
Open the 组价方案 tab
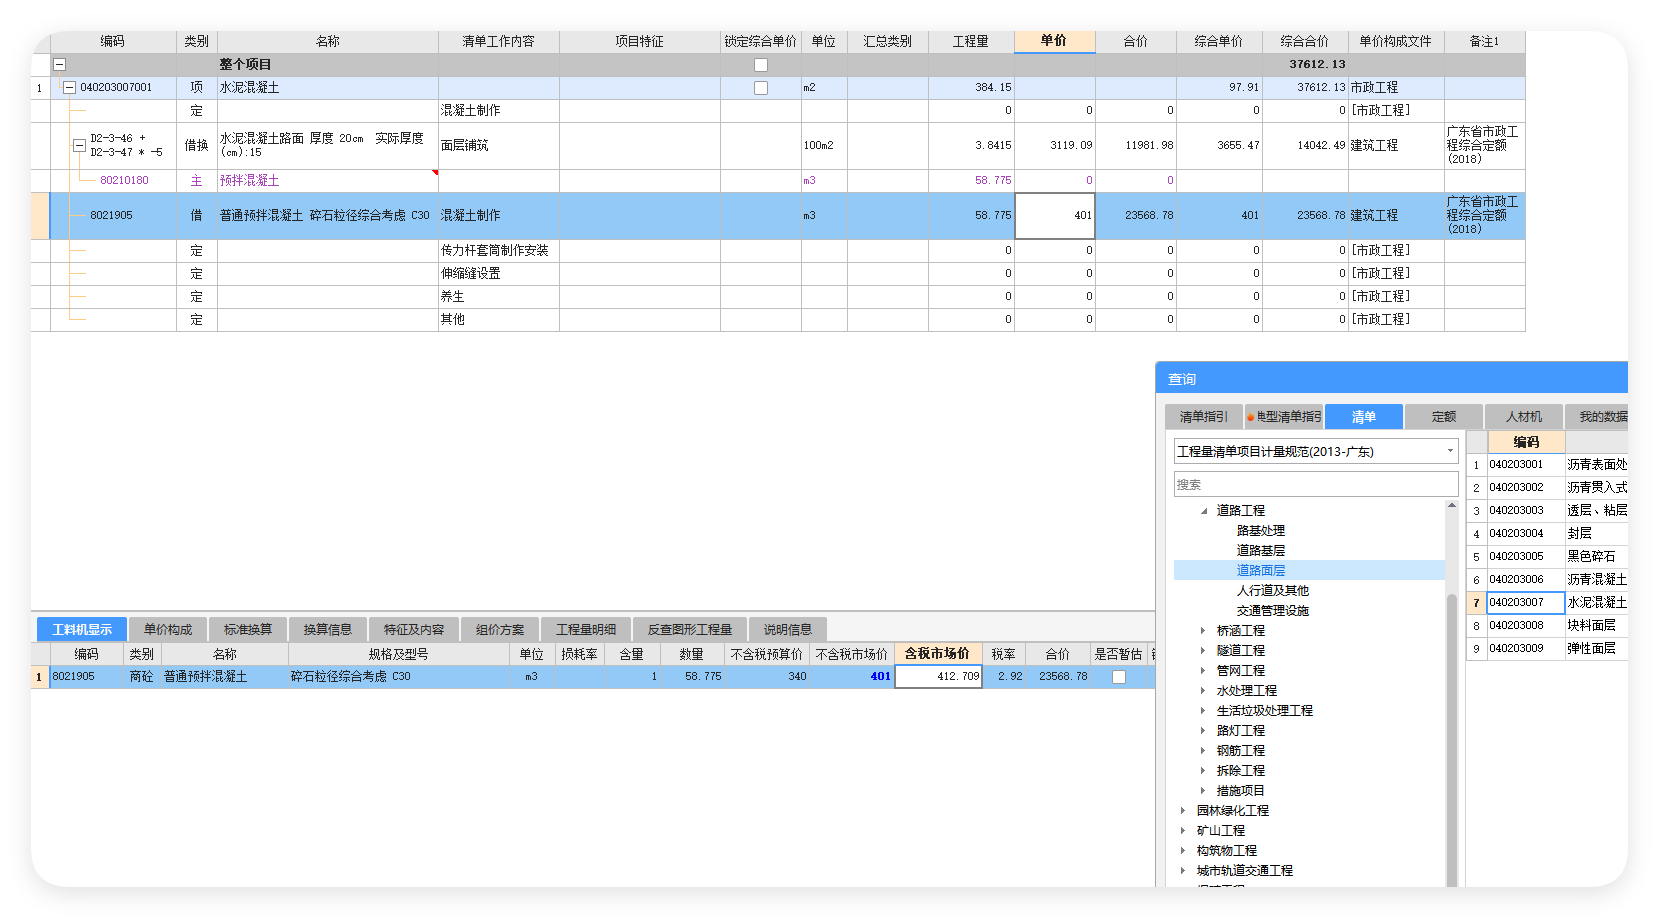[499, 629]
